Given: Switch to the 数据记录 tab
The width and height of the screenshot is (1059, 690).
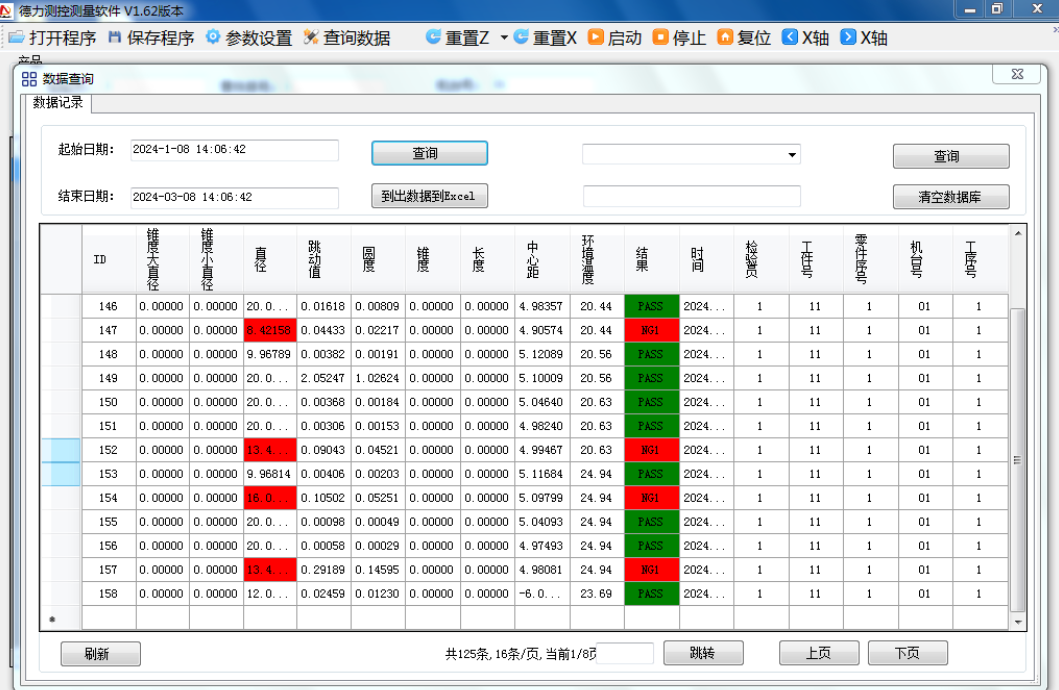Looking at the screenshot, I should pos(58,103).
